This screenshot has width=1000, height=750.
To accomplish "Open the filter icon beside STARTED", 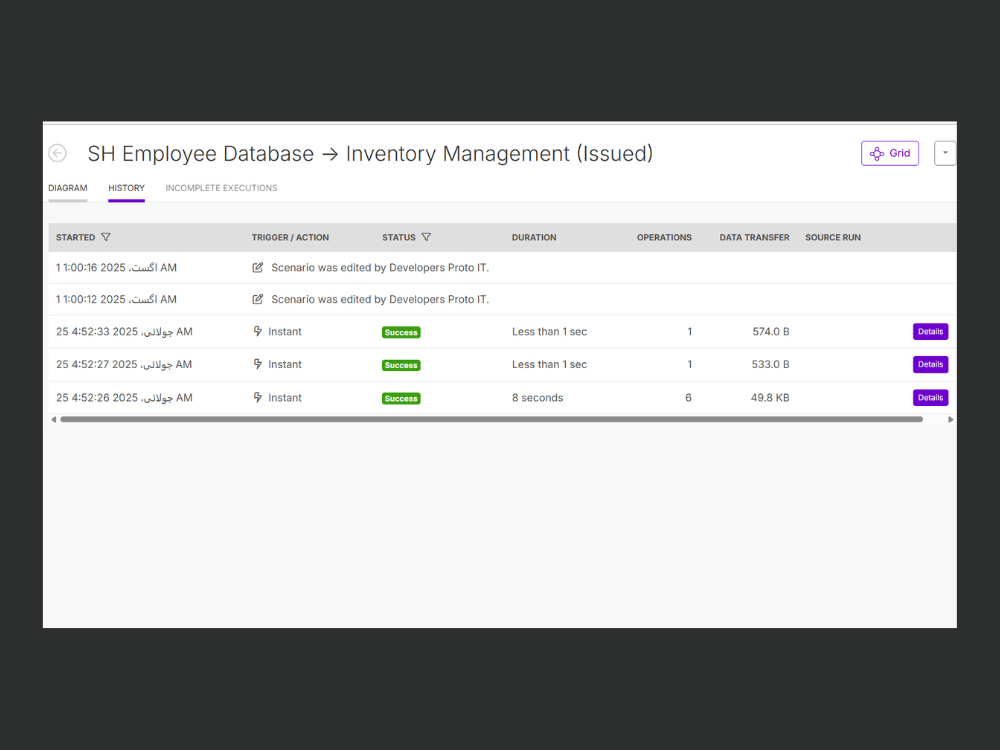I will pyautogui.click(x=106, y=237).
